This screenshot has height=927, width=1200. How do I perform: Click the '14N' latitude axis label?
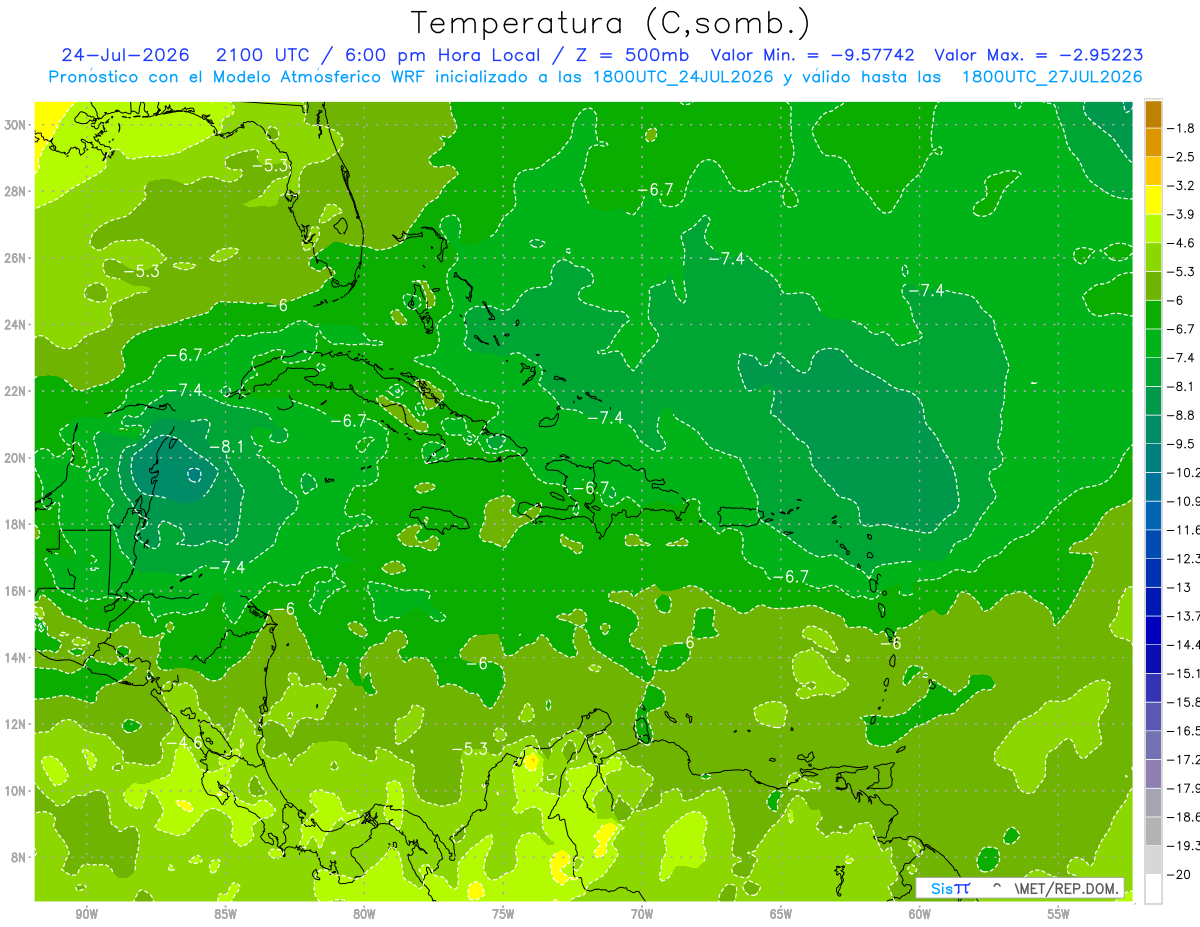tap(17, 657)
